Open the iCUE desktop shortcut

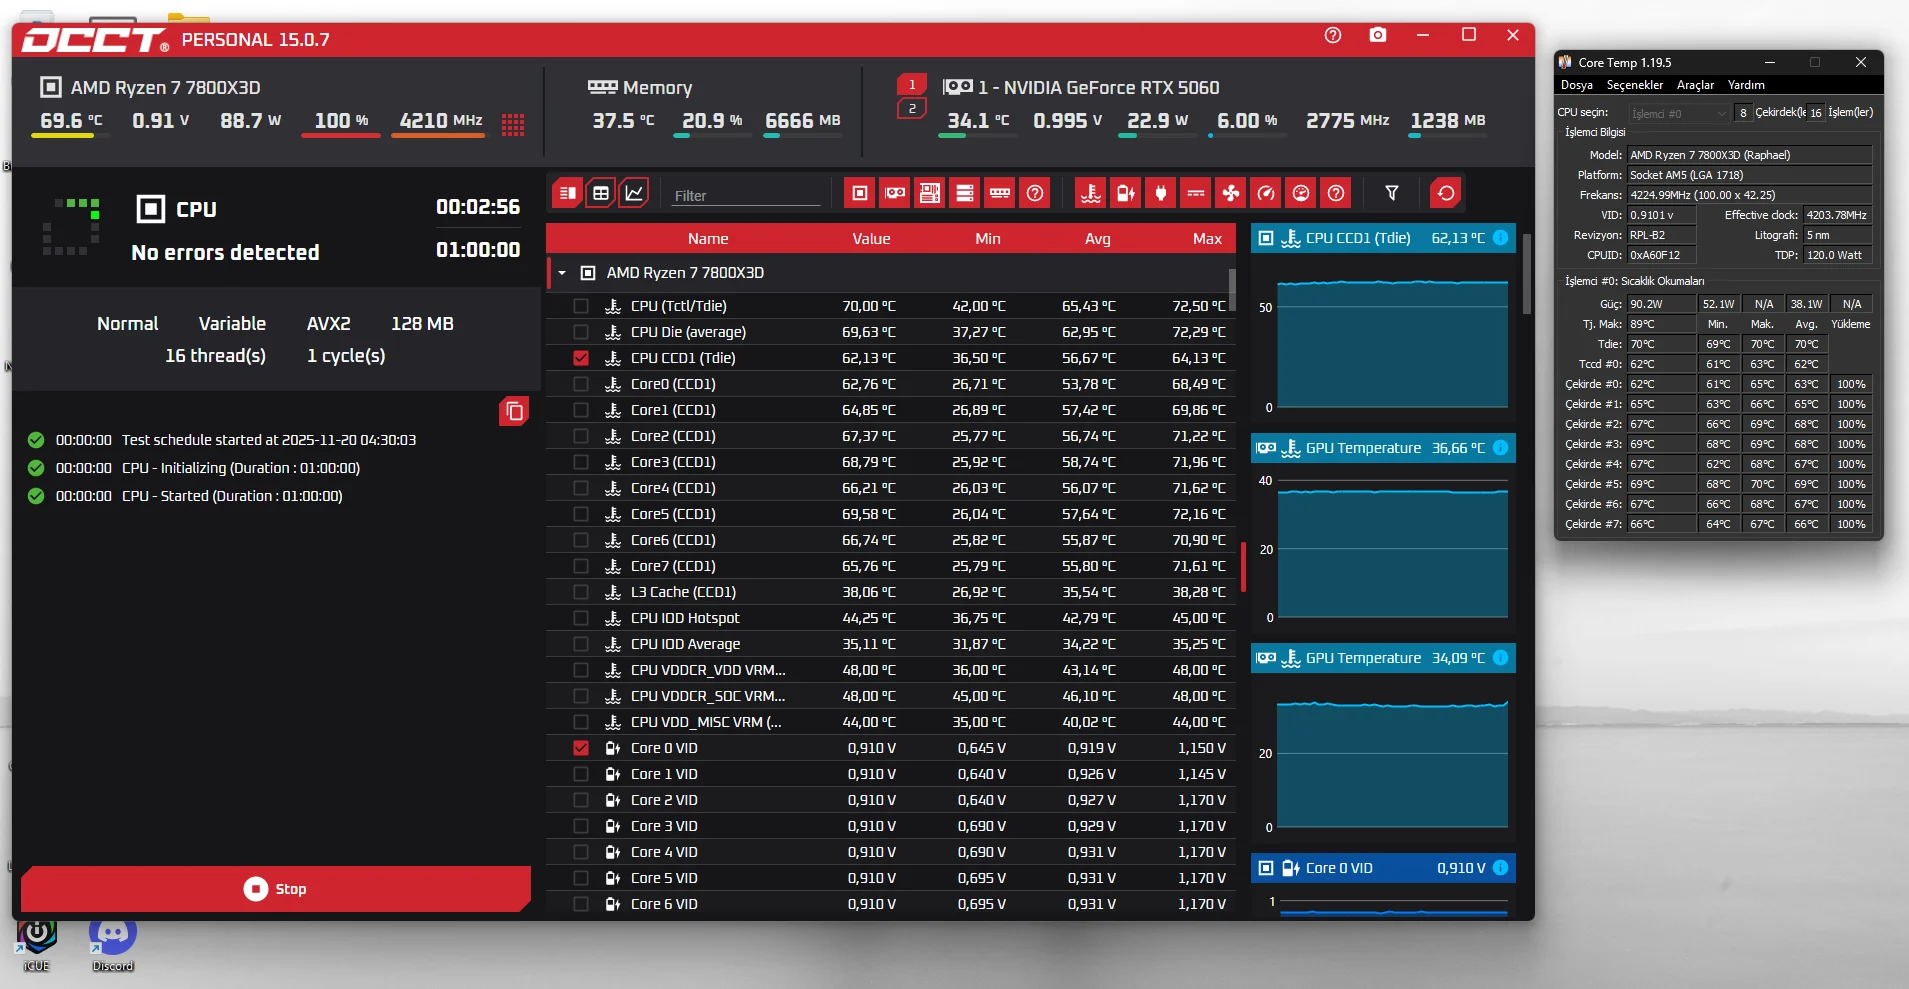pyautogui.click(x=36, y=944)
